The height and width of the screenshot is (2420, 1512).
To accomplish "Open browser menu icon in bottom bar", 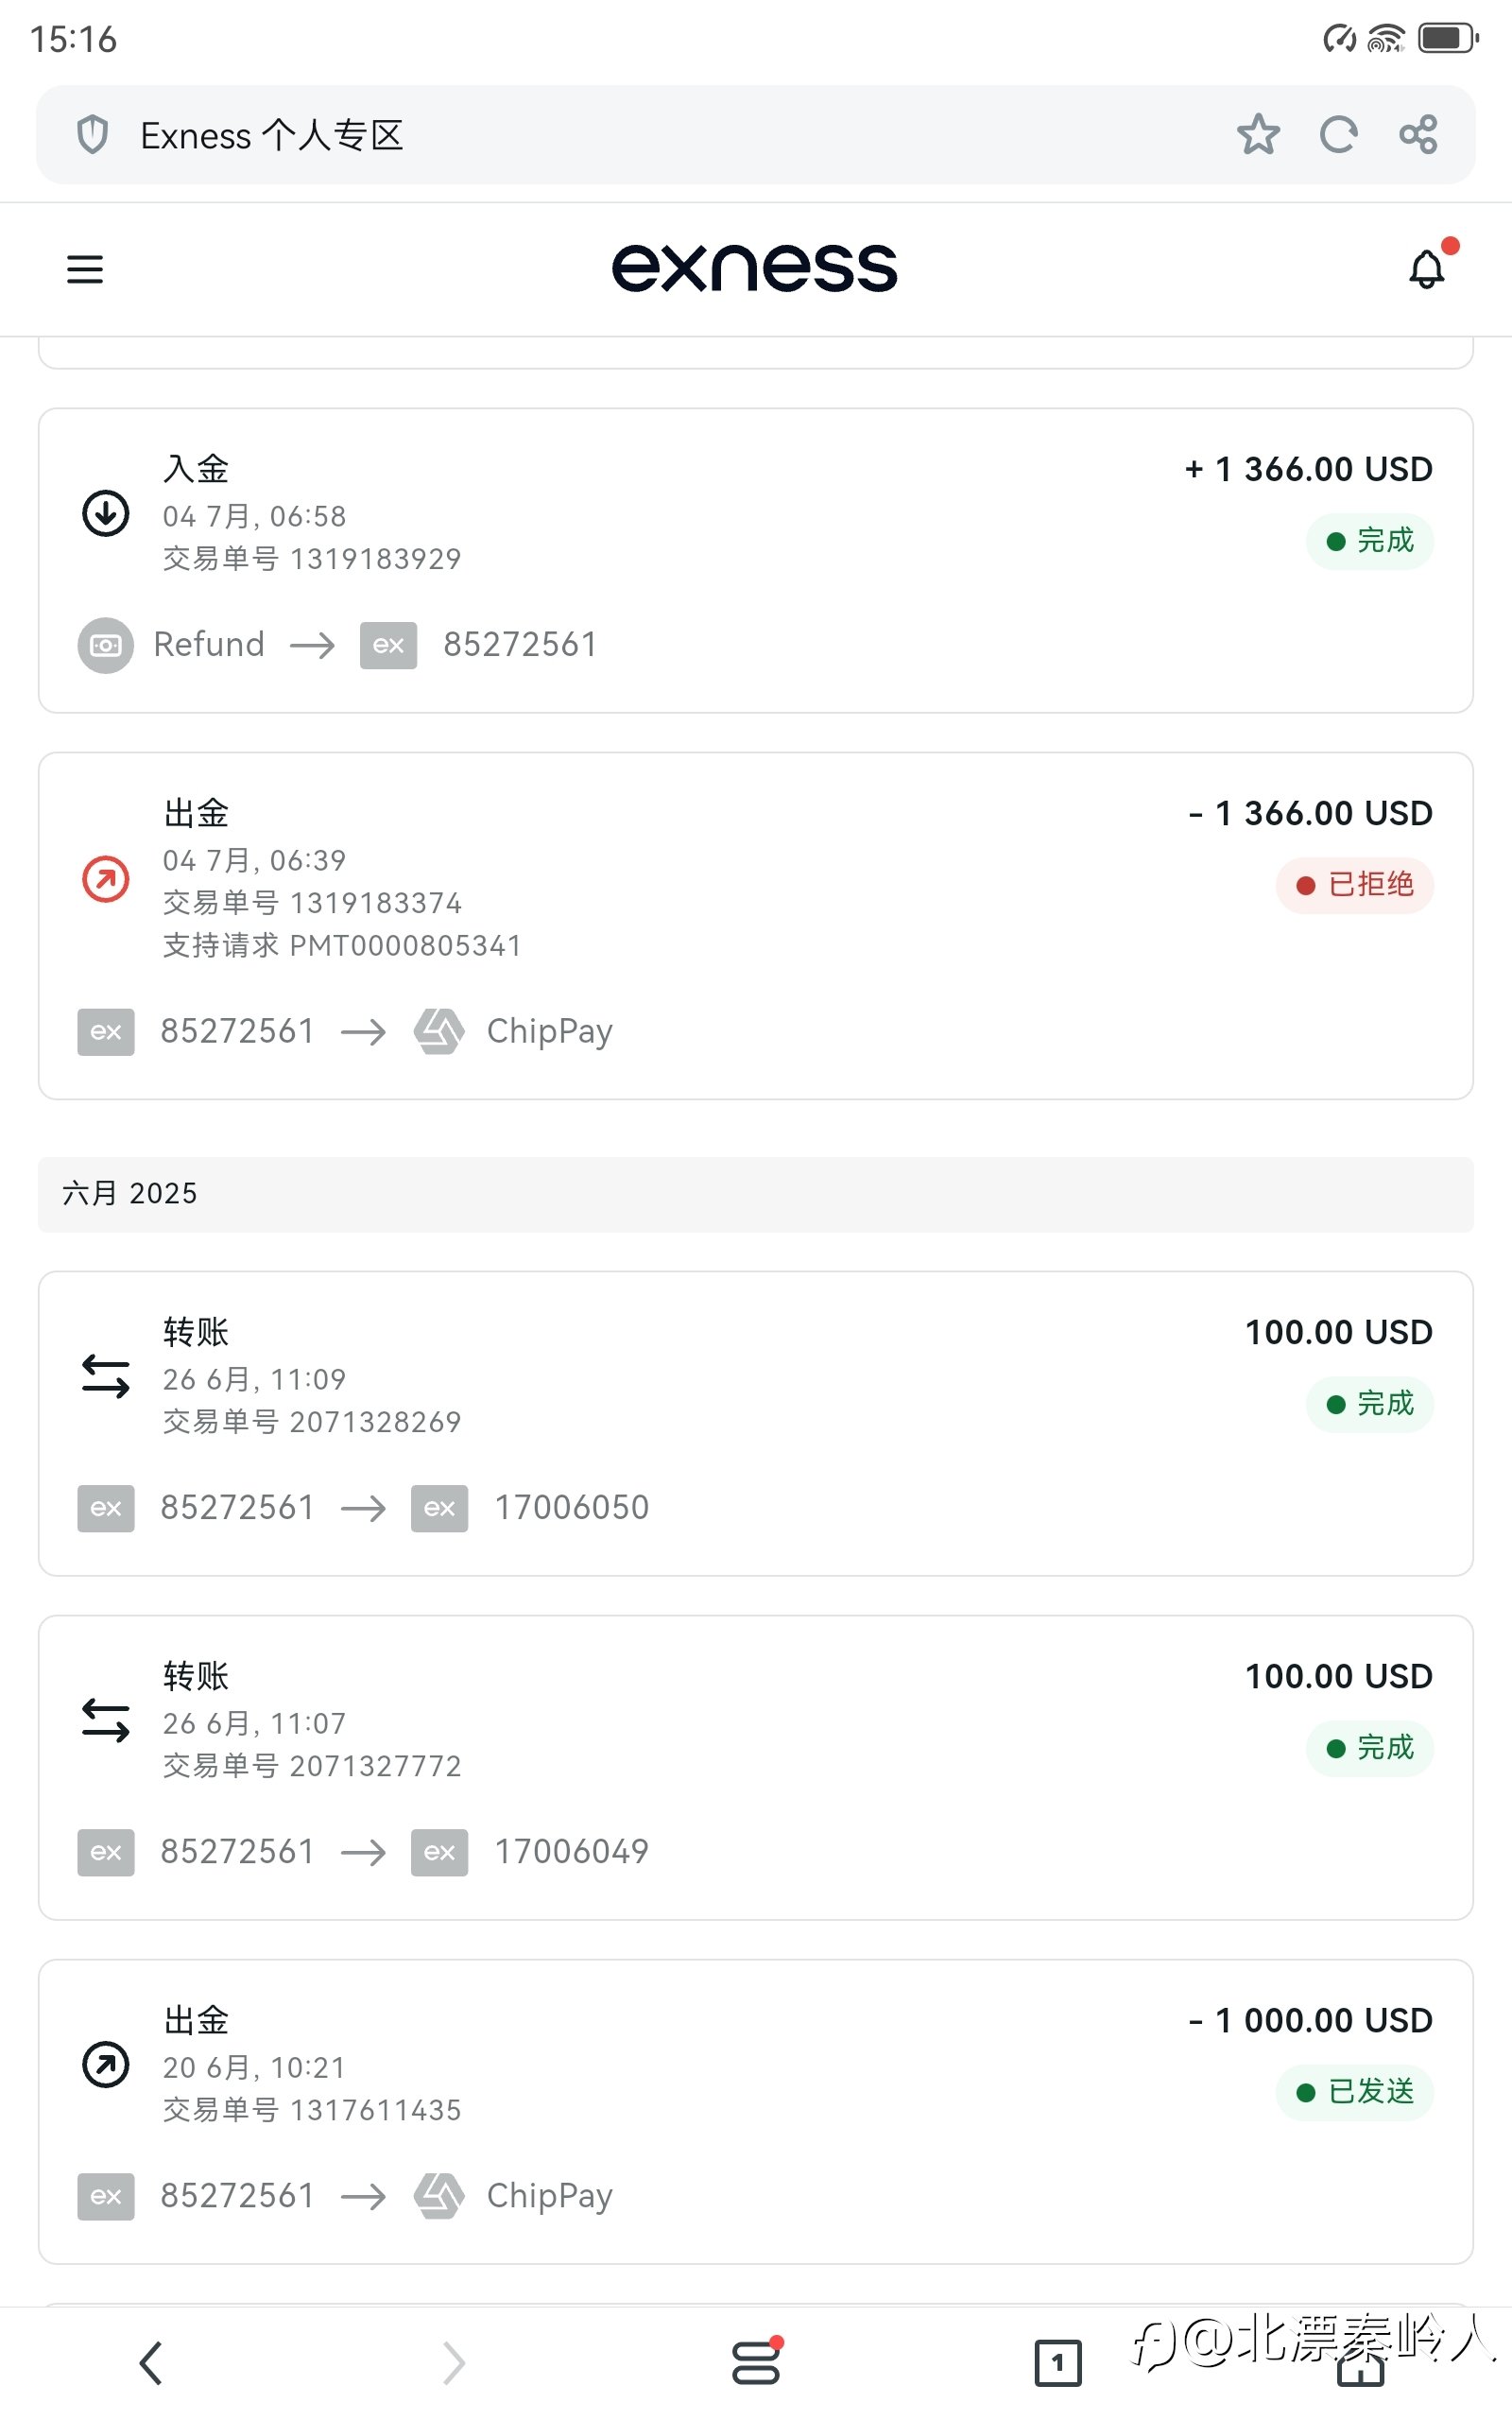I will (756, 2361).
